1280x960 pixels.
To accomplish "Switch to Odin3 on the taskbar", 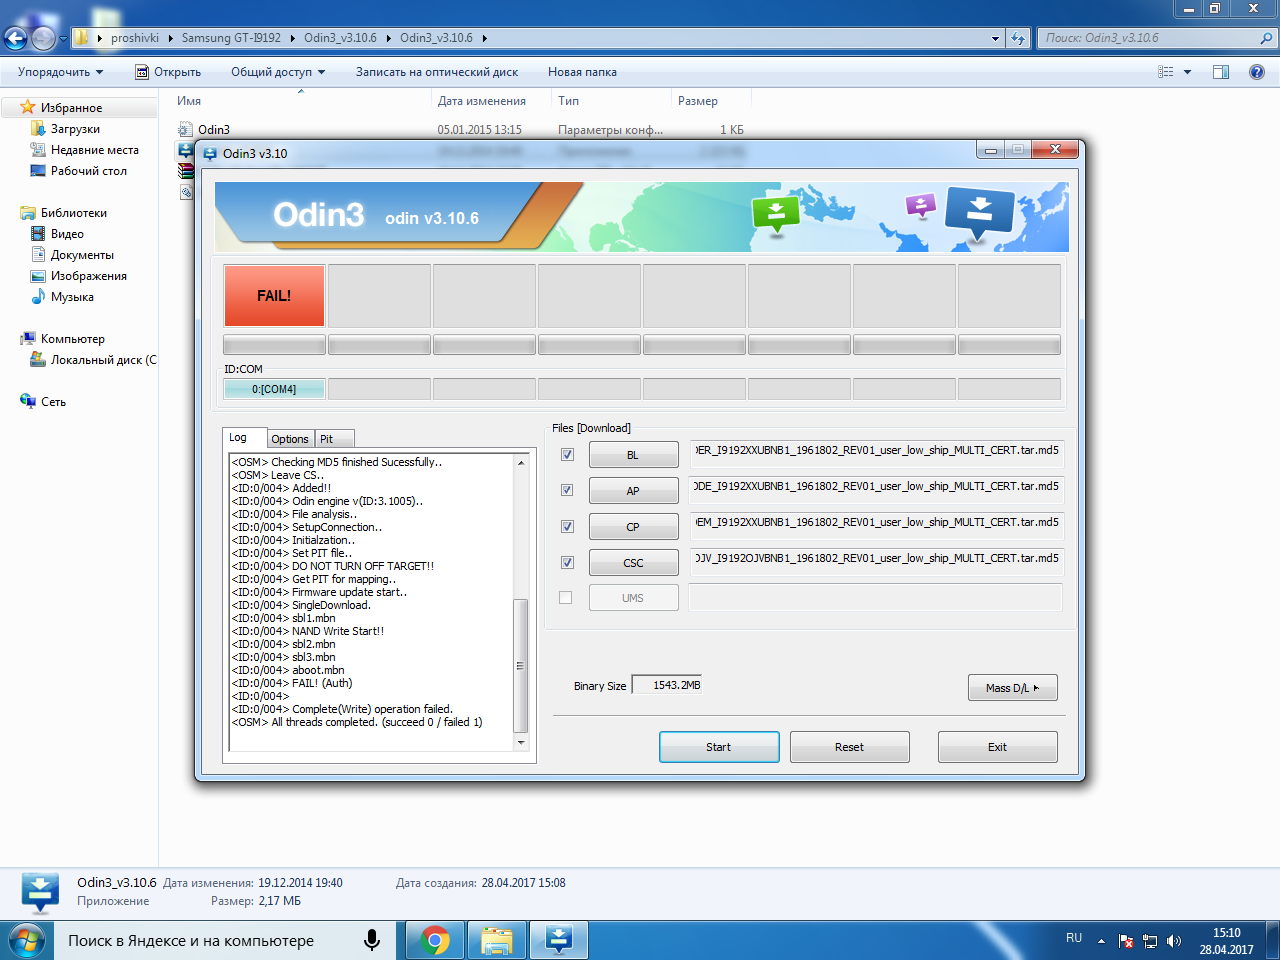I will pos(559,941).
